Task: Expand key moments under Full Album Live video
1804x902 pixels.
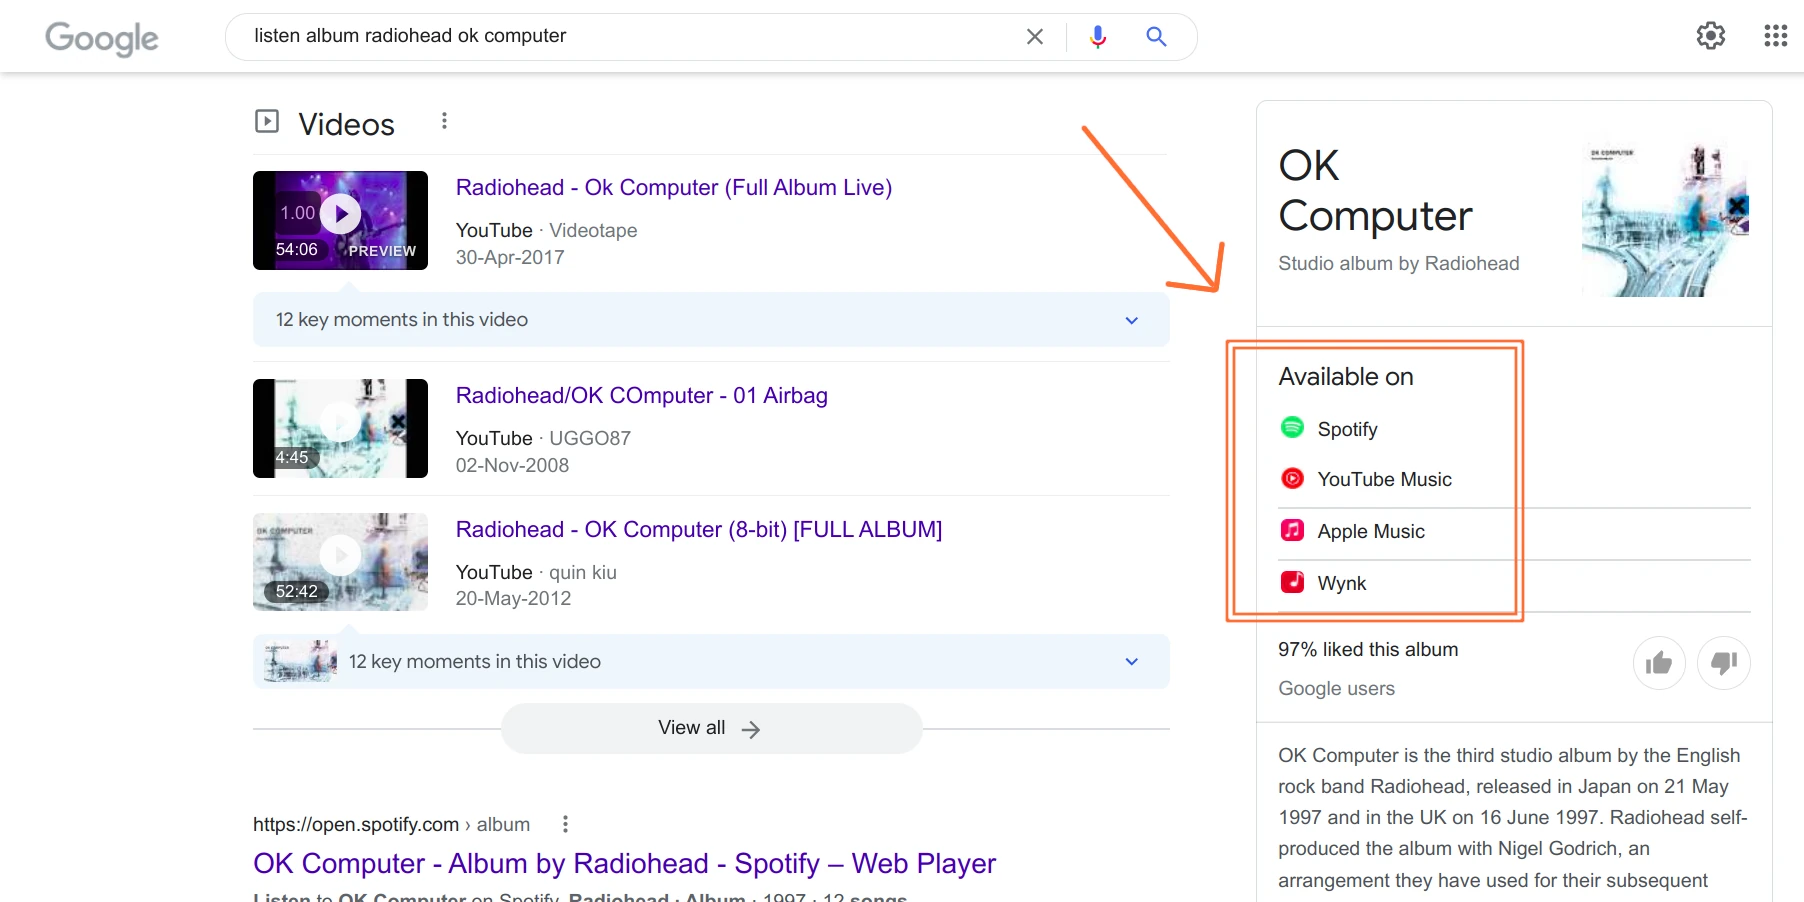Action: (711, 320)
